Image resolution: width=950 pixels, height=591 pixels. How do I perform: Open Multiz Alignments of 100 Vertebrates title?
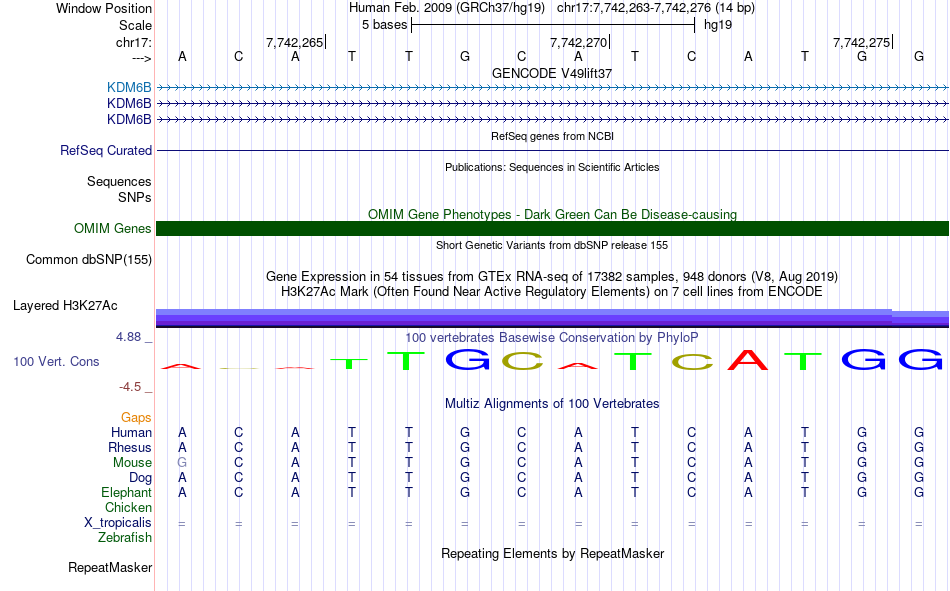click(x=552, y=404)
